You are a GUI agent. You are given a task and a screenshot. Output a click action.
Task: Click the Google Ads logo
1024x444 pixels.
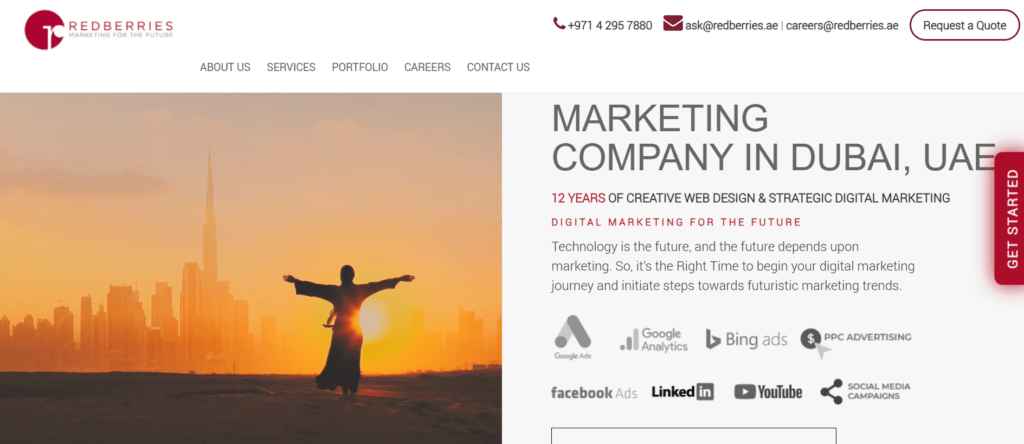click(573, 337)
